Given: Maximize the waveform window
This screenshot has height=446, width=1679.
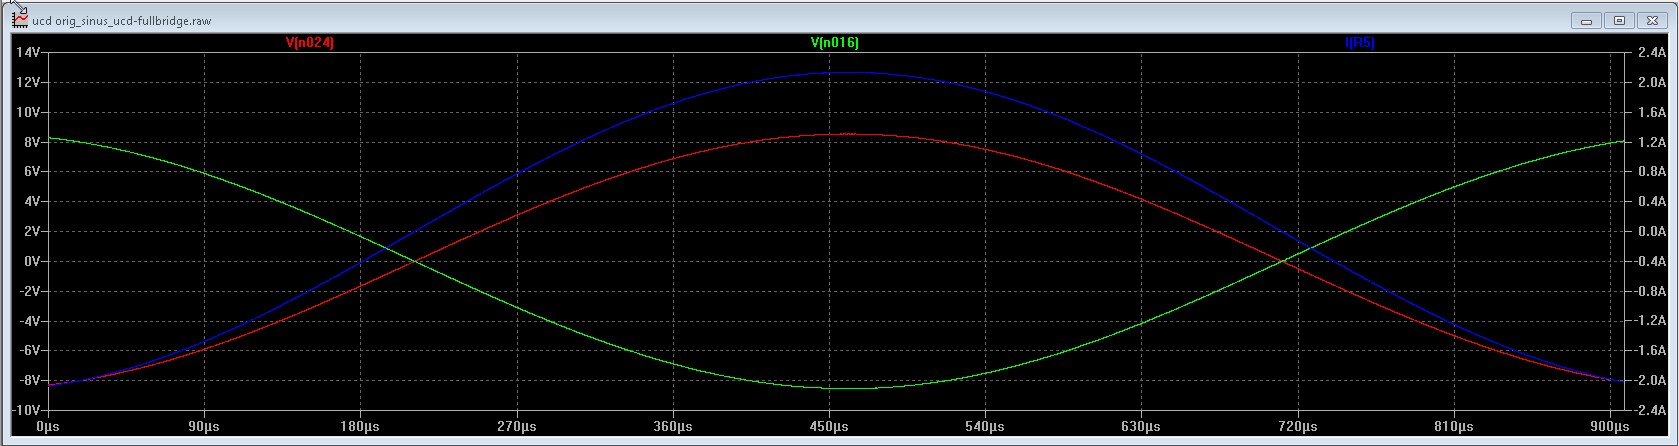Looking at the screenshot, I should click(1620, 20).
